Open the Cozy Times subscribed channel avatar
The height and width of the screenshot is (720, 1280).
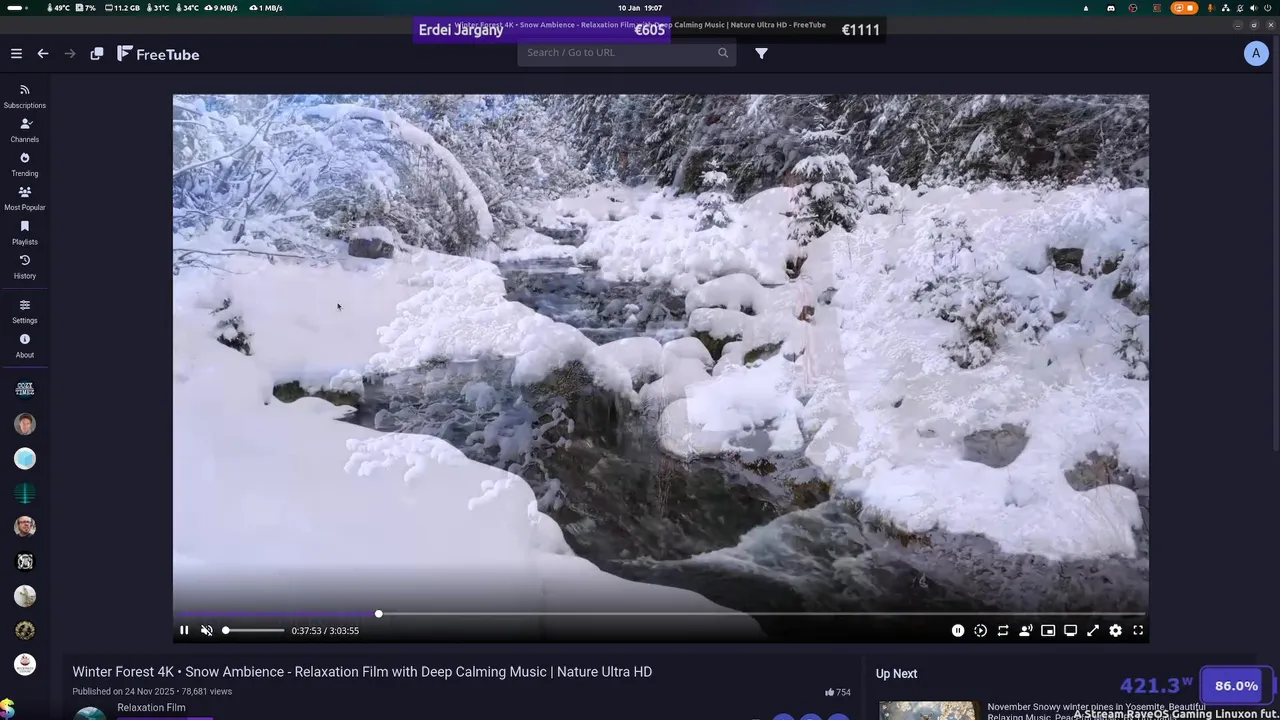[25, 389]
